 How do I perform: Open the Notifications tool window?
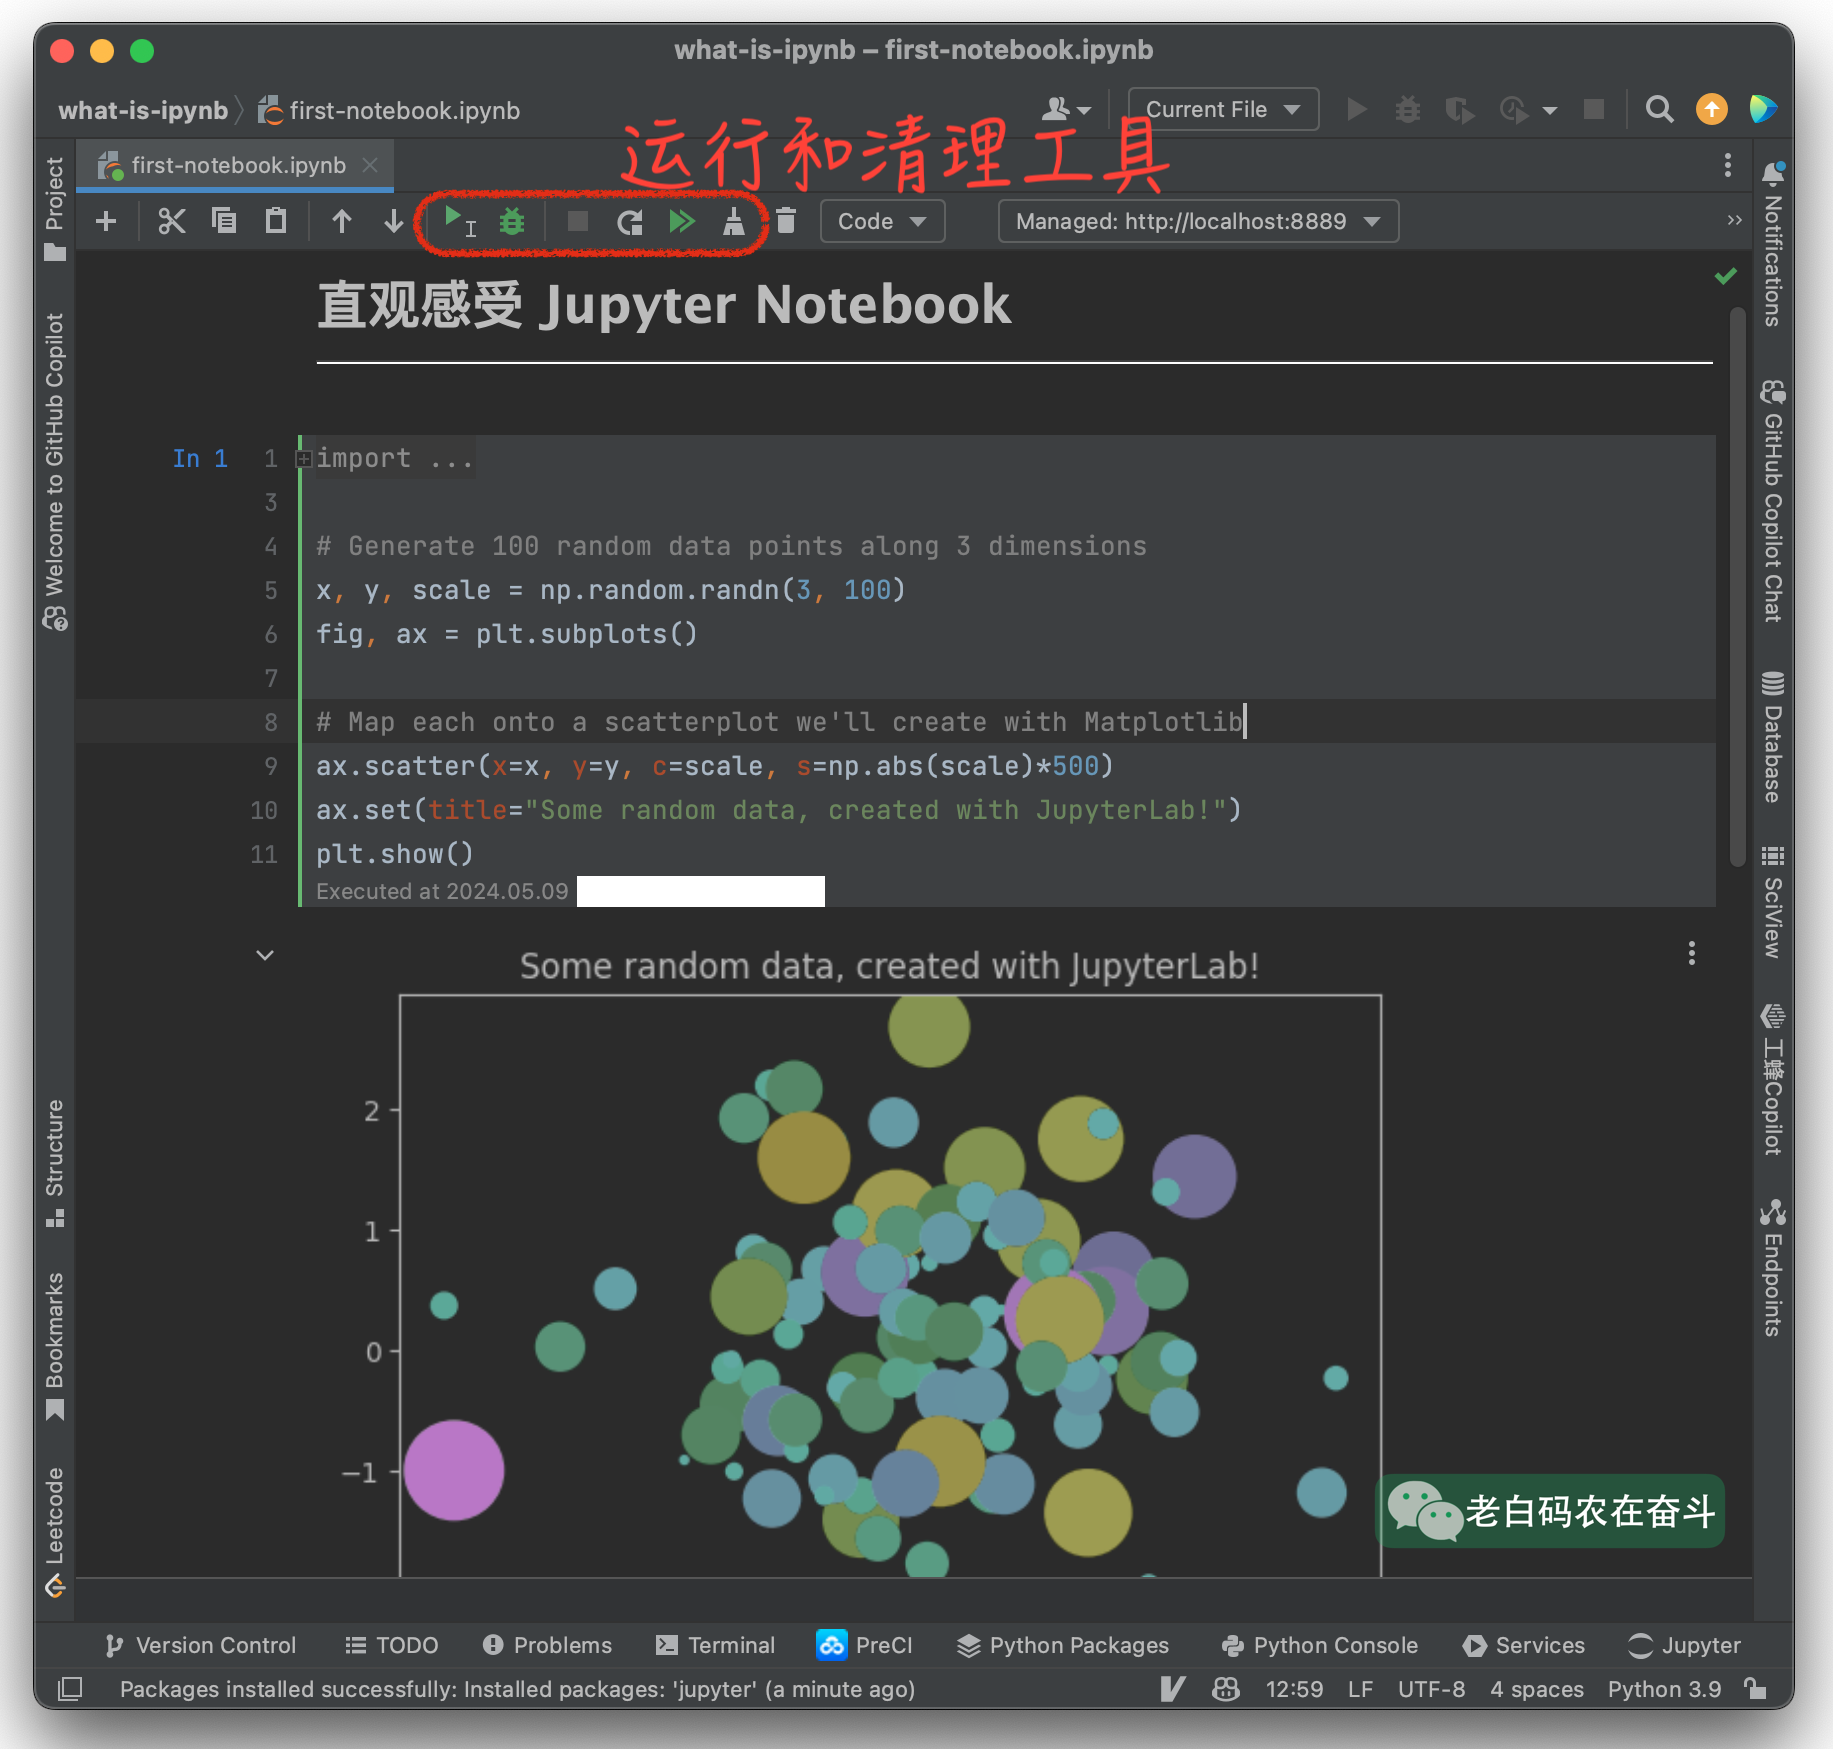(1773, 244)
